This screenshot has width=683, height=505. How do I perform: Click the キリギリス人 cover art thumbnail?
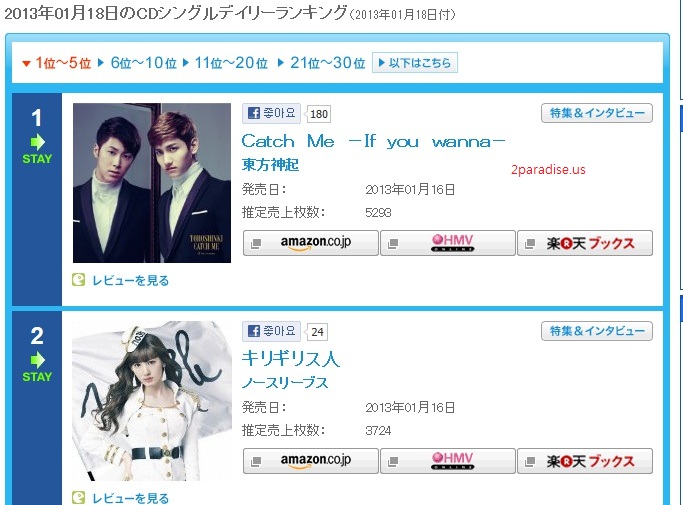tap(152, 401)
